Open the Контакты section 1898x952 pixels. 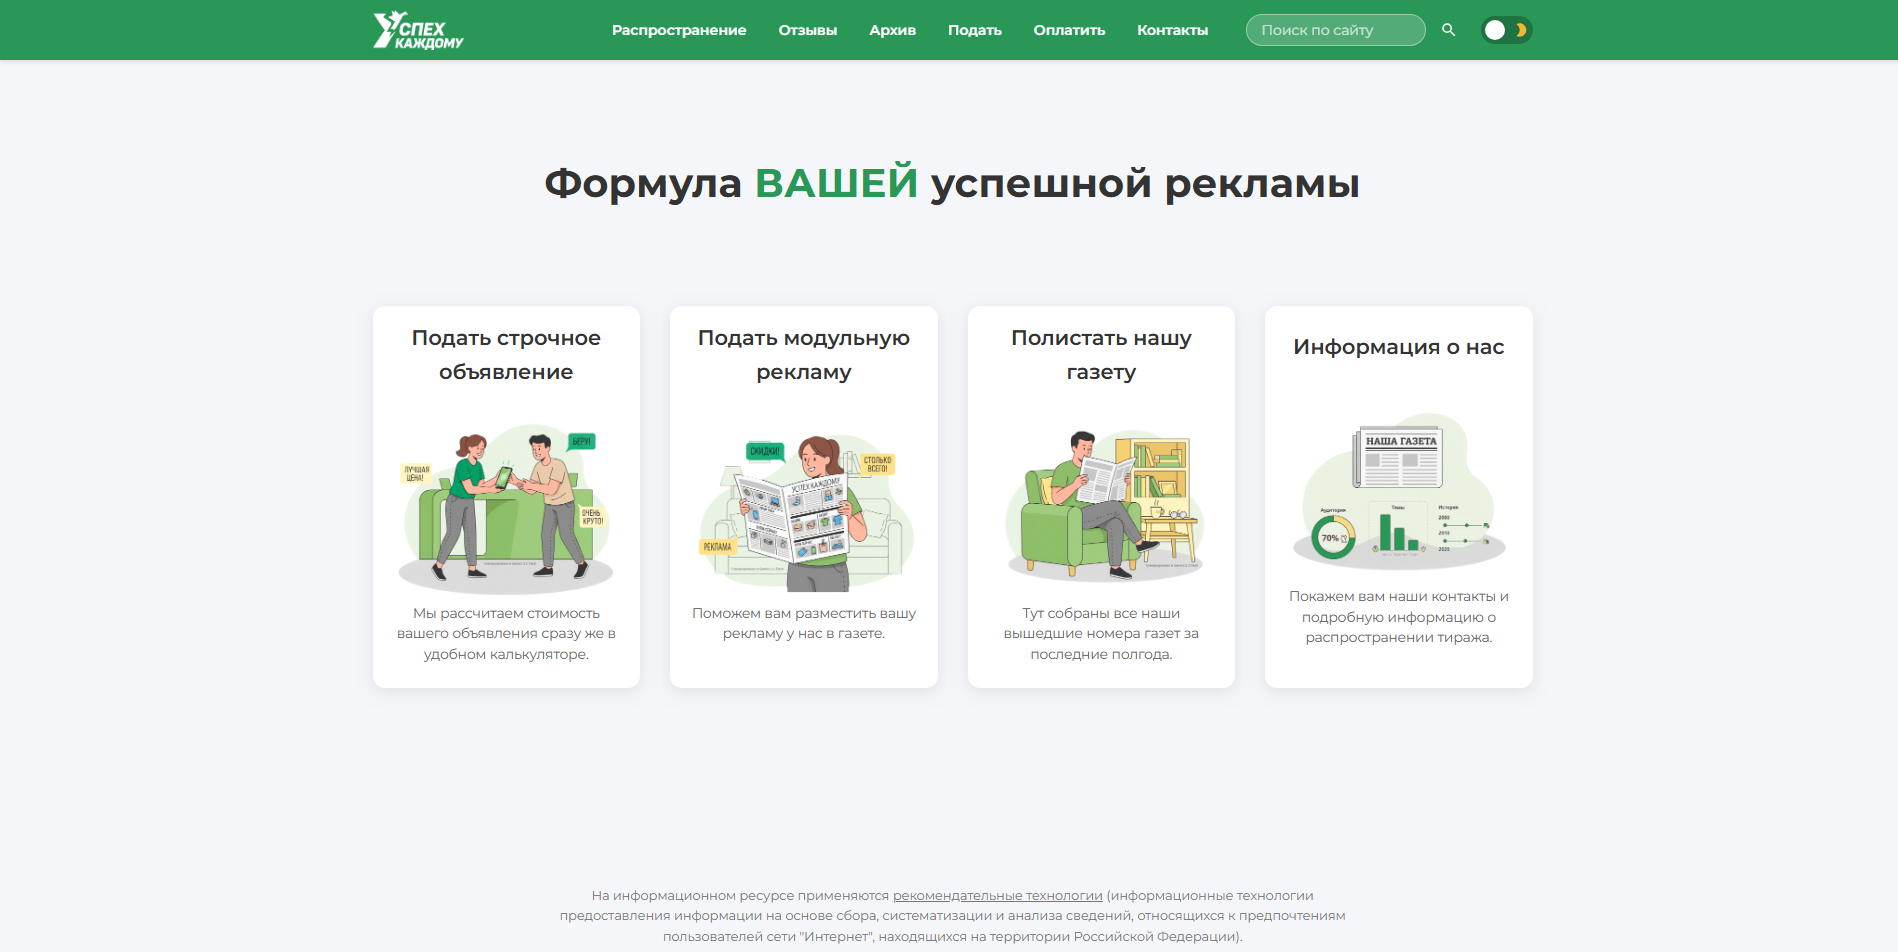[1171, 30]
